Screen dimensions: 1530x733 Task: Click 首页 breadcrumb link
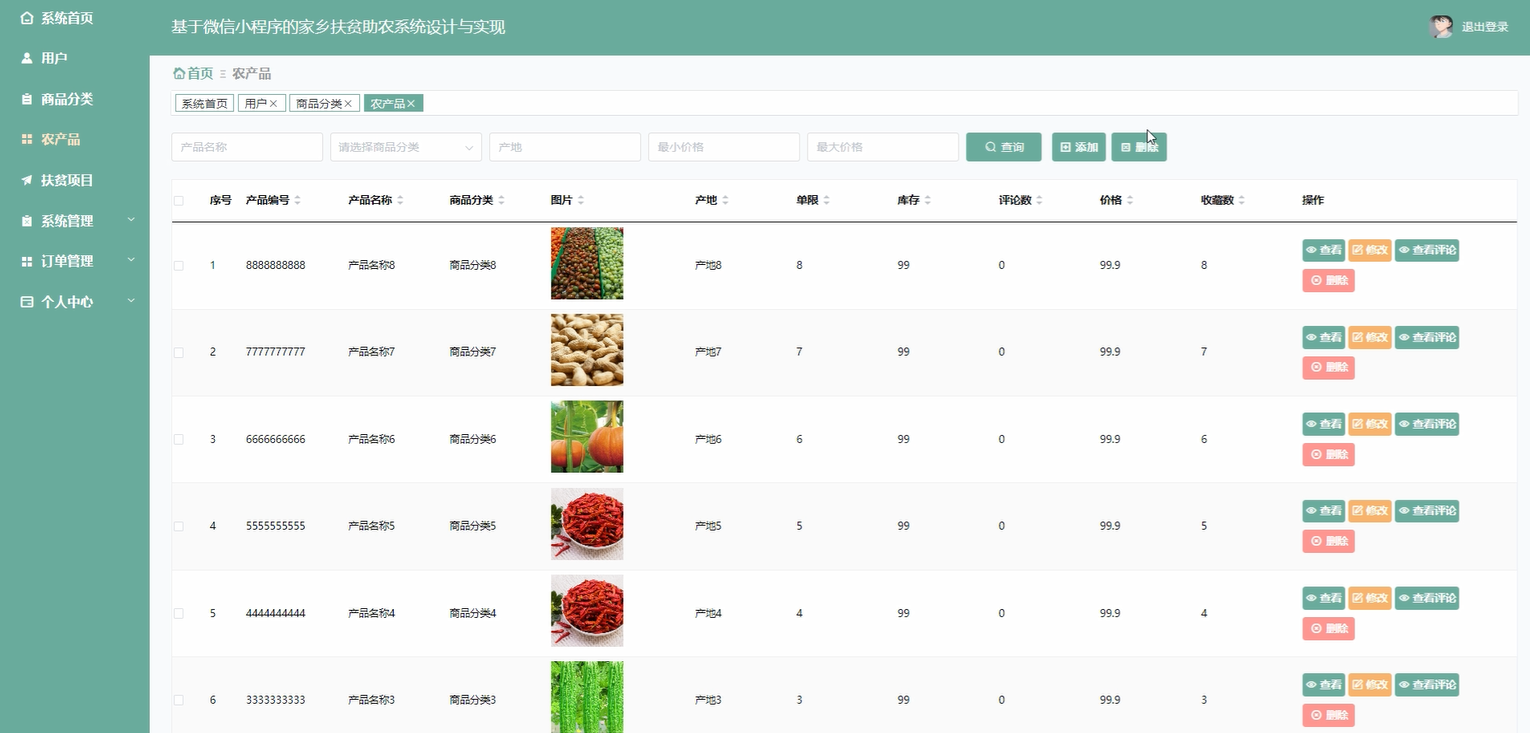click(x=193, y=73)
